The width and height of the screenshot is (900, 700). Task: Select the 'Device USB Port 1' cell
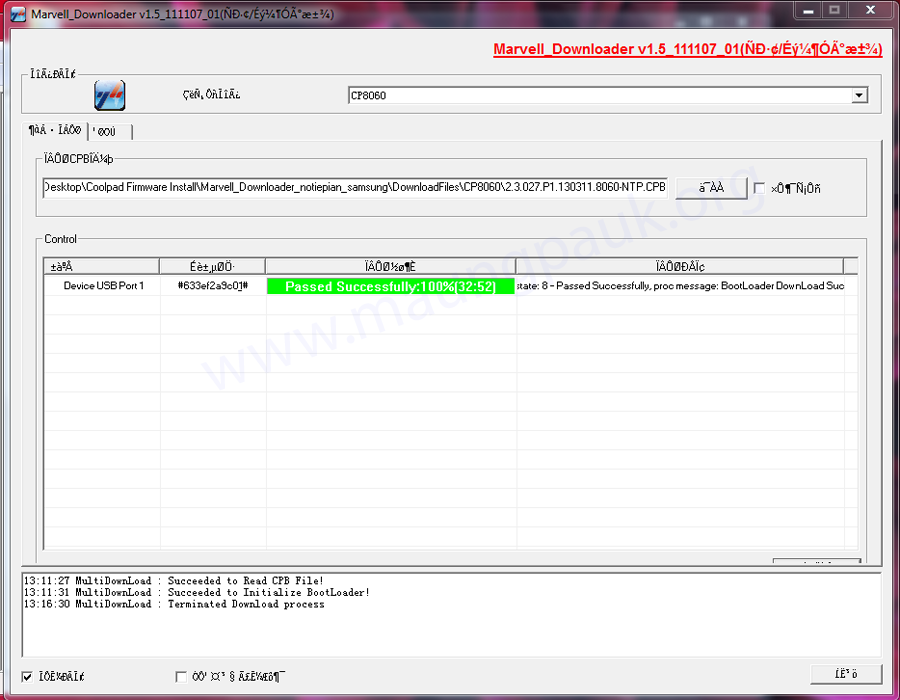click(103, 286)
